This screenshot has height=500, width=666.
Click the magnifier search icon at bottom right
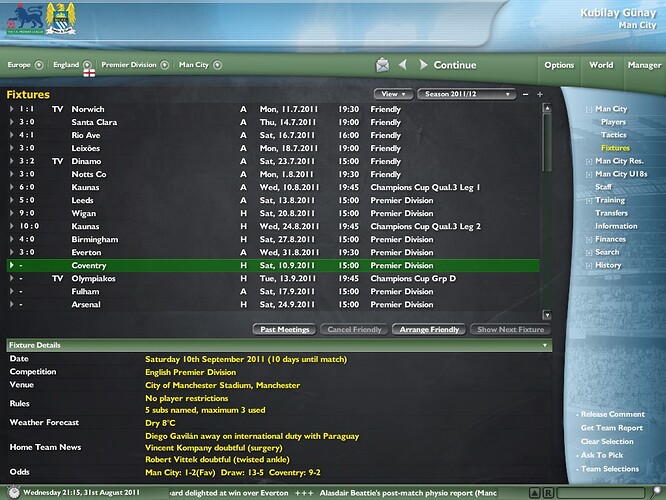[x=657, y=492]
